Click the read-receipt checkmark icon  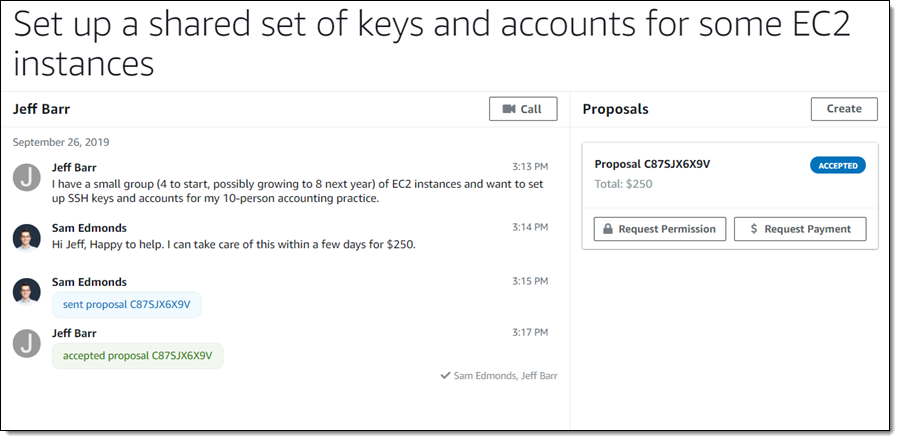[445, 376]
